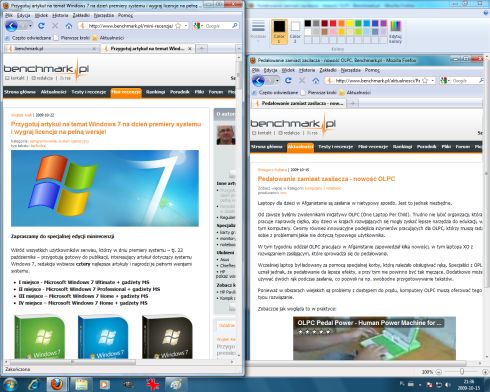
Task: Click Paint zoom slider handle
Action: [462, 372]
